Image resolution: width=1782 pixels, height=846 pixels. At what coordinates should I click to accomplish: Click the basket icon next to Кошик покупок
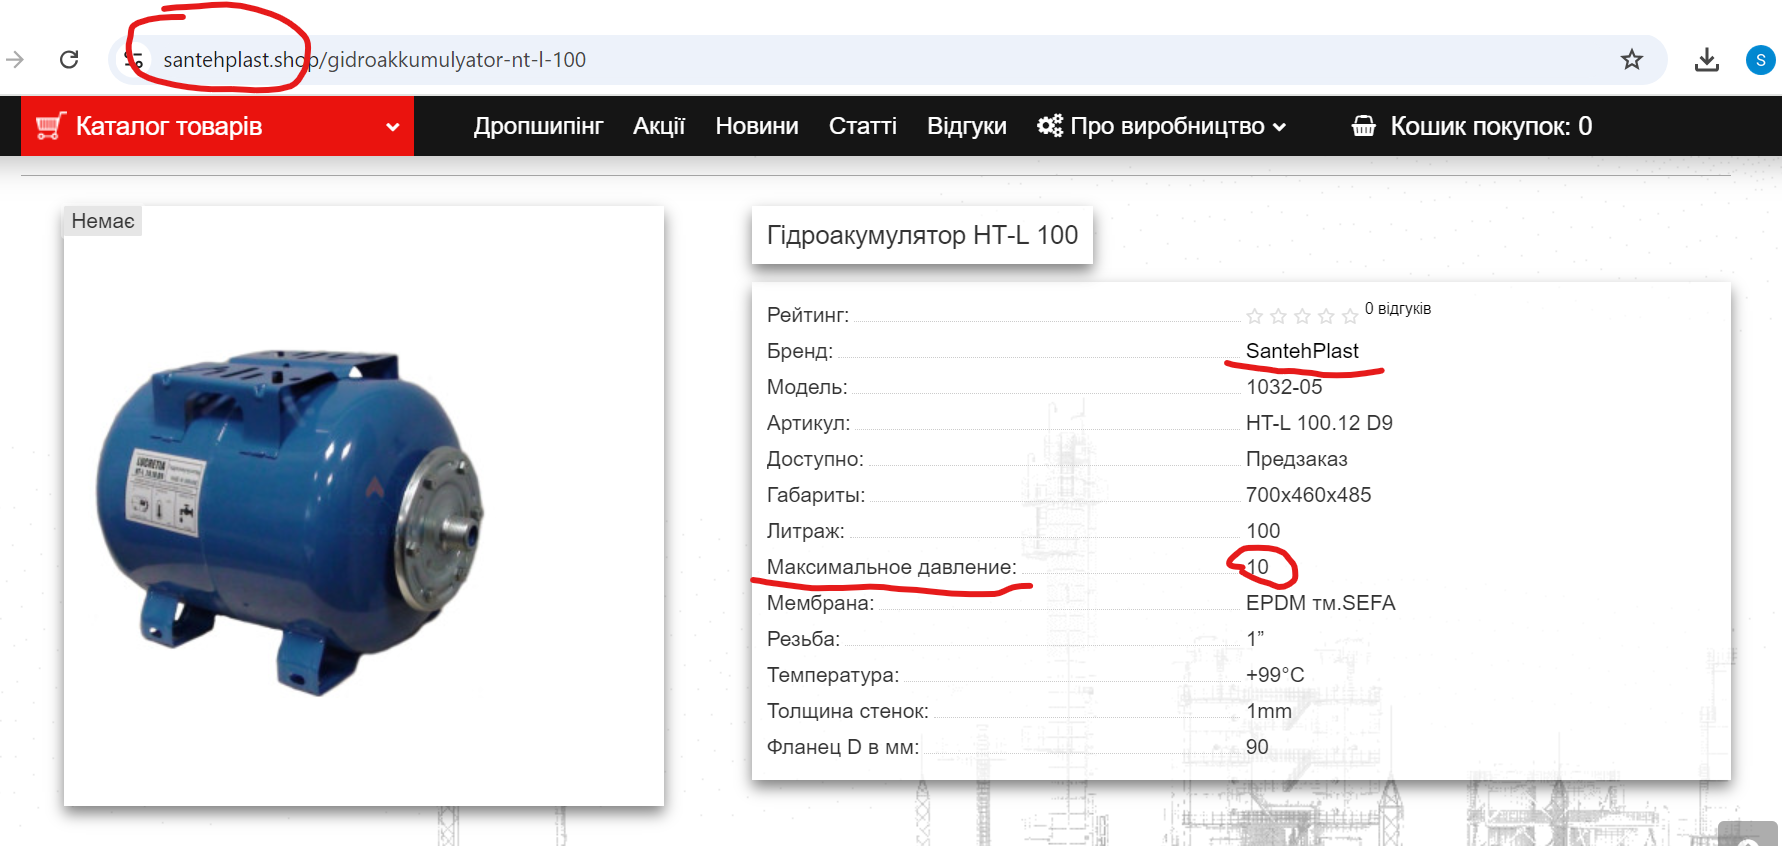[1364, 126]
